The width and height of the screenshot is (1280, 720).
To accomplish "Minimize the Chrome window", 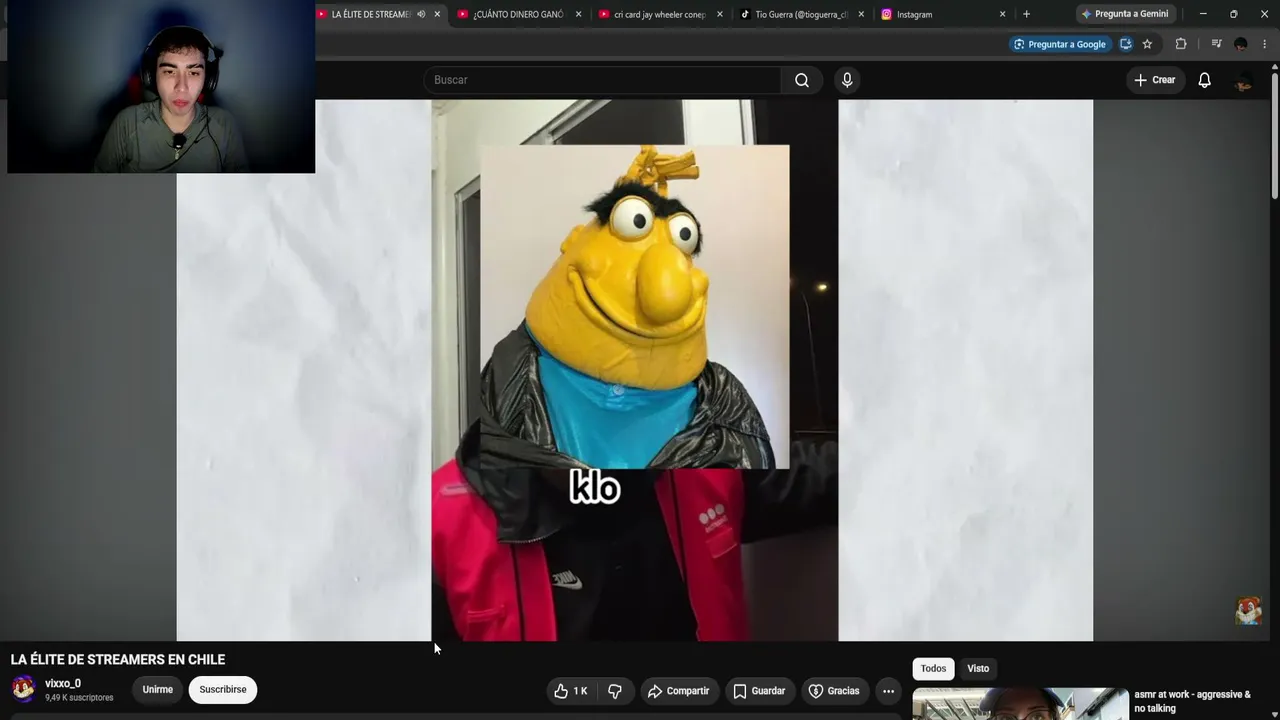I will point(1203,14).
